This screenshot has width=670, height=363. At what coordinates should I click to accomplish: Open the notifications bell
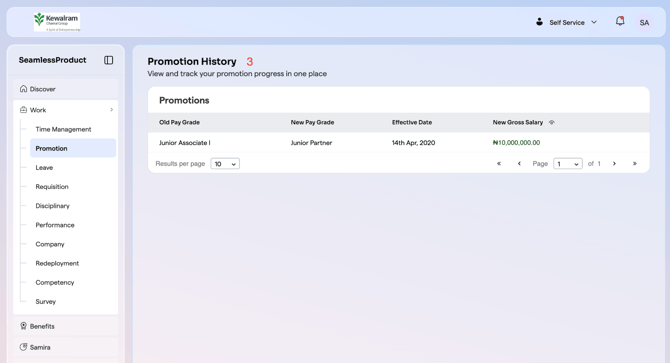(620, 21)
